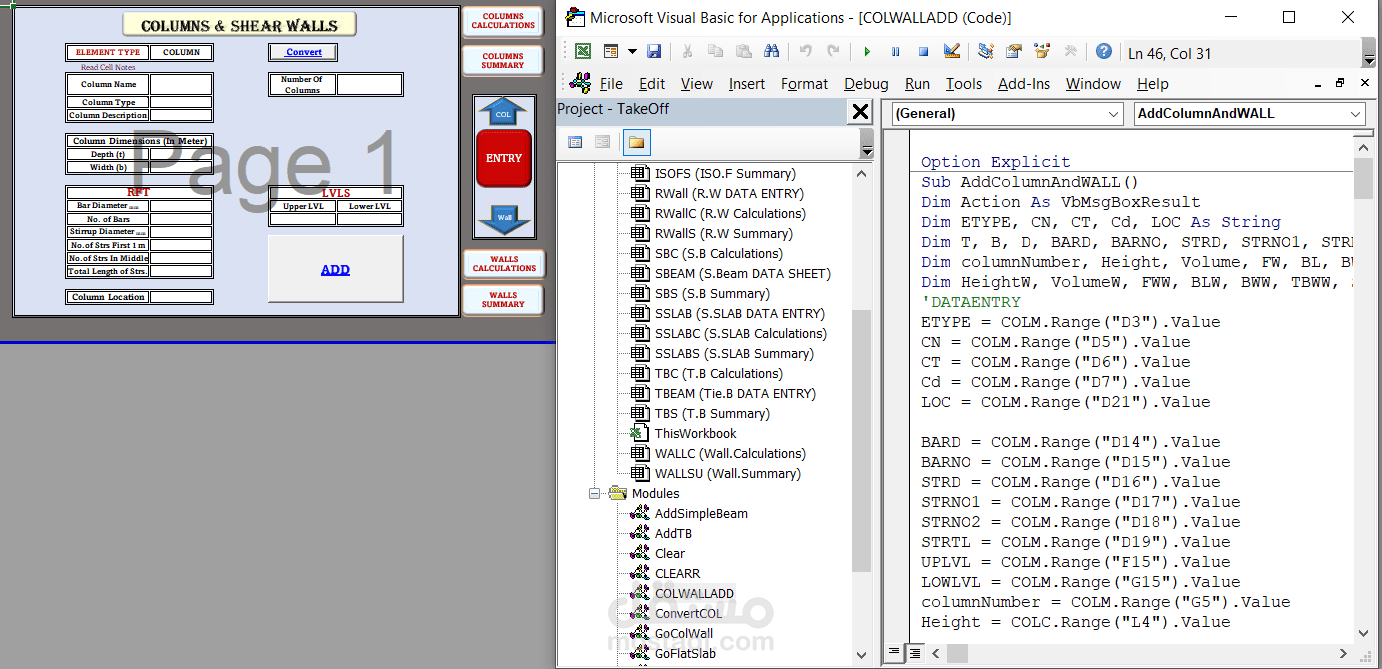This screenshot has height=669, width=1382.
Task: Open the Tools menu
Action: point(964,84)
